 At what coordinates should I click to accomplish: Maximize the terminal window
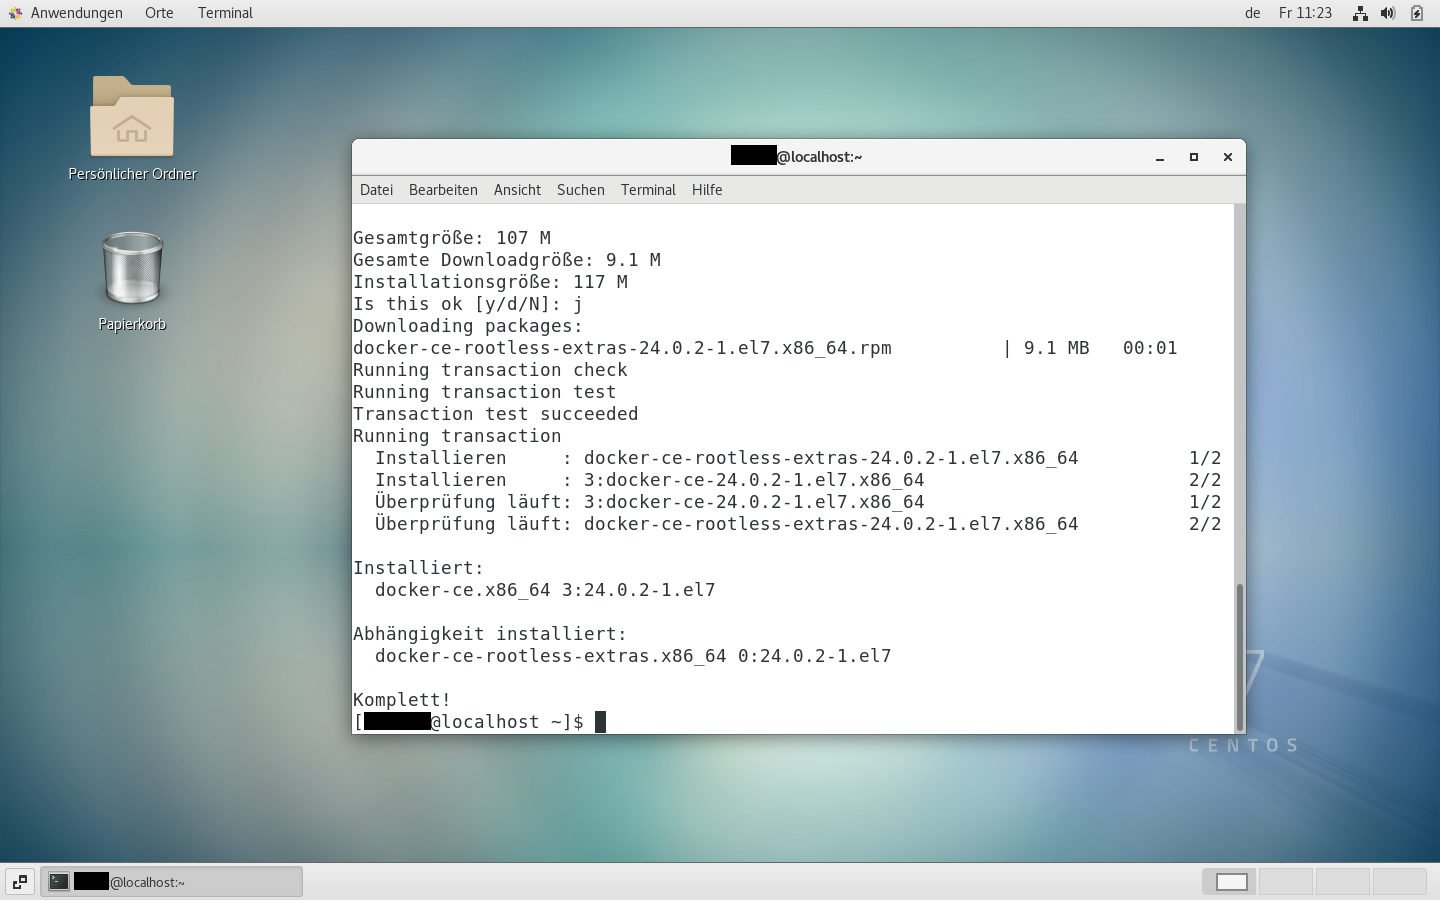[x=1194, y=157]
